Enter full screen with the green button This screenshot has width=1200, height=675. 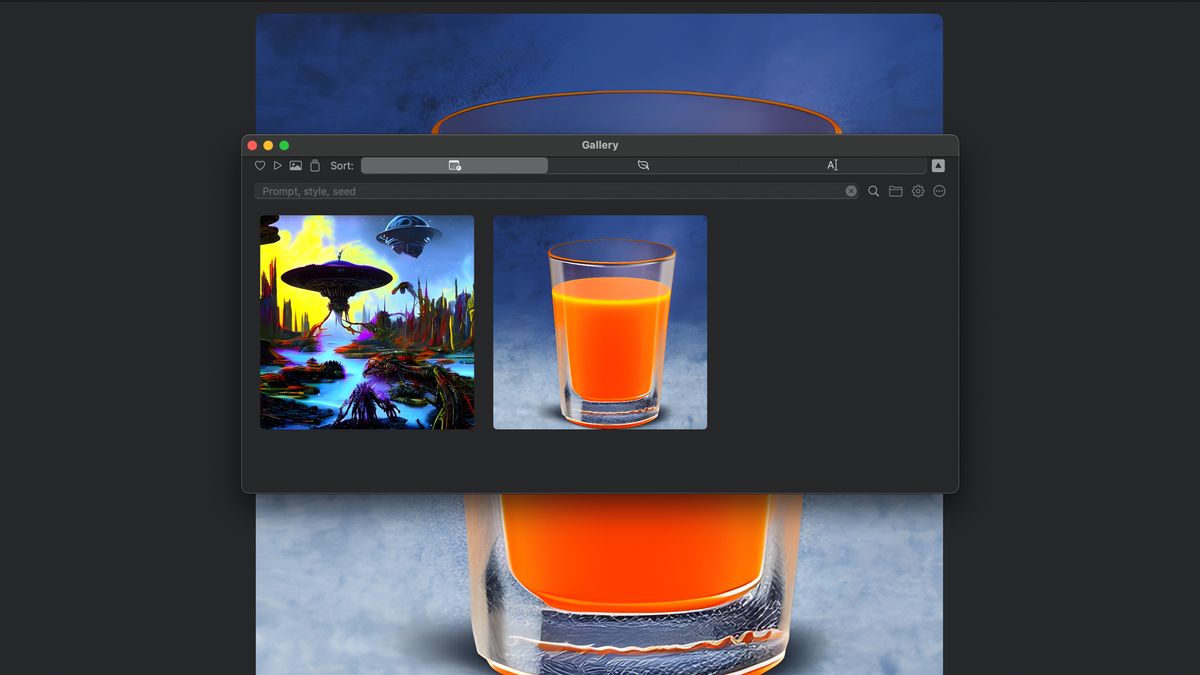click(x=285, y=144)
